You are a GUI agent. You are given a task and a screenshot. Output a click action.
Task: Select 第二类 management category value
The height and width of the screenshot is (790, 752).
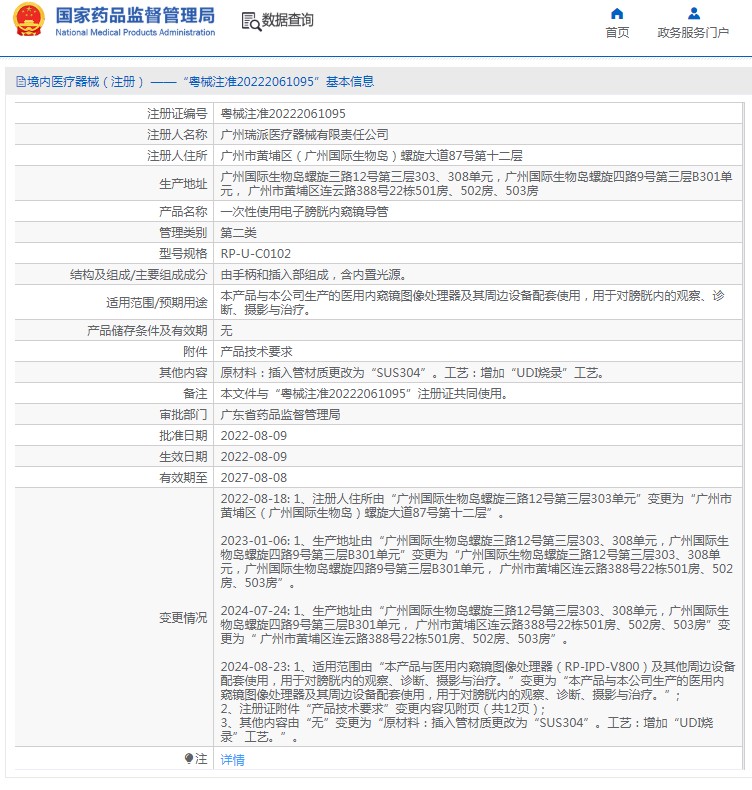(238, 233)
